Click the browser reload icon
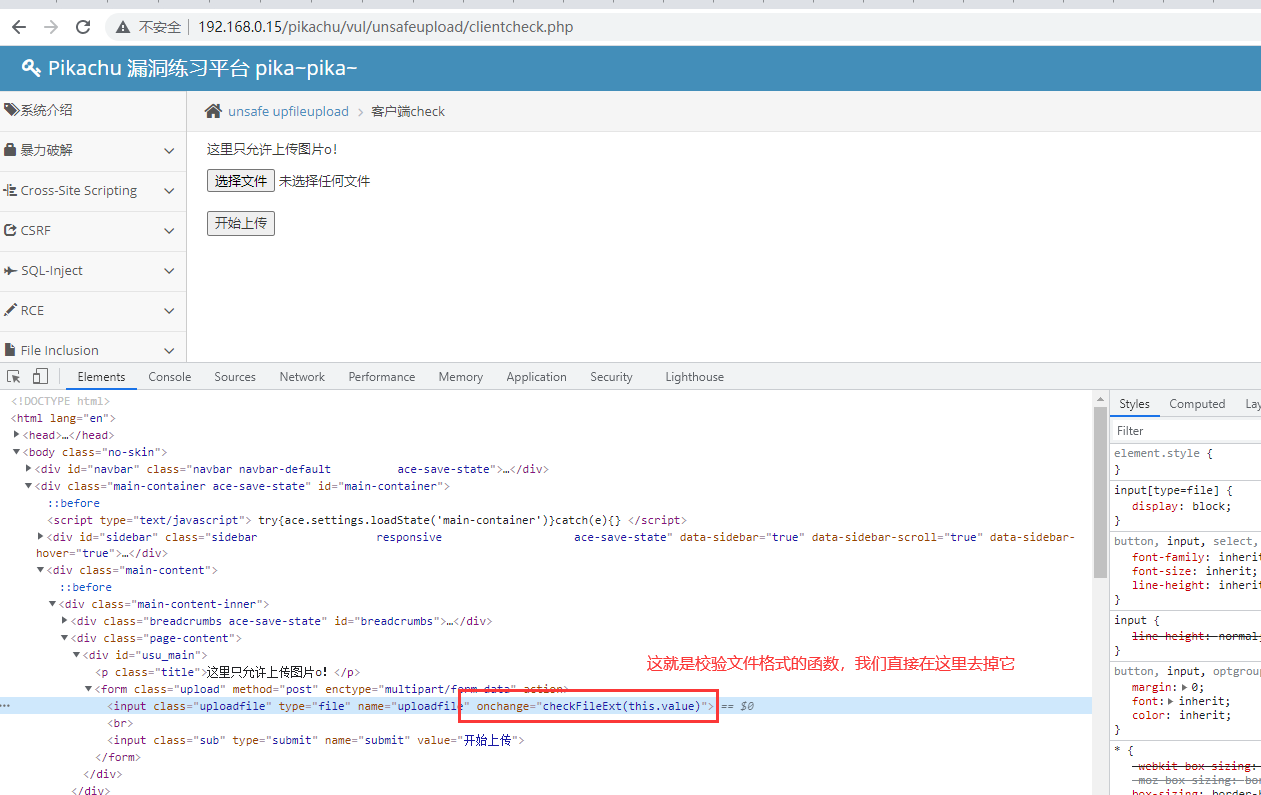1261x795 pixels. click(83, 27)
